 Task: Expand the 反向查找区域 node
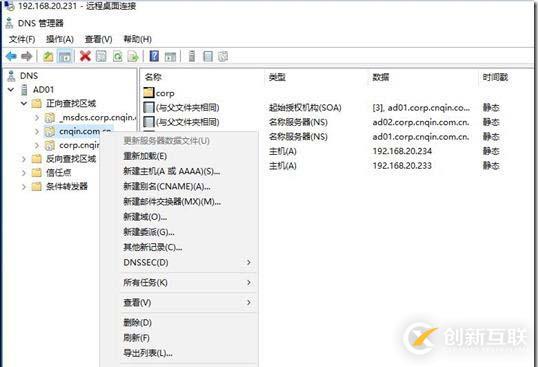(24, 159)
